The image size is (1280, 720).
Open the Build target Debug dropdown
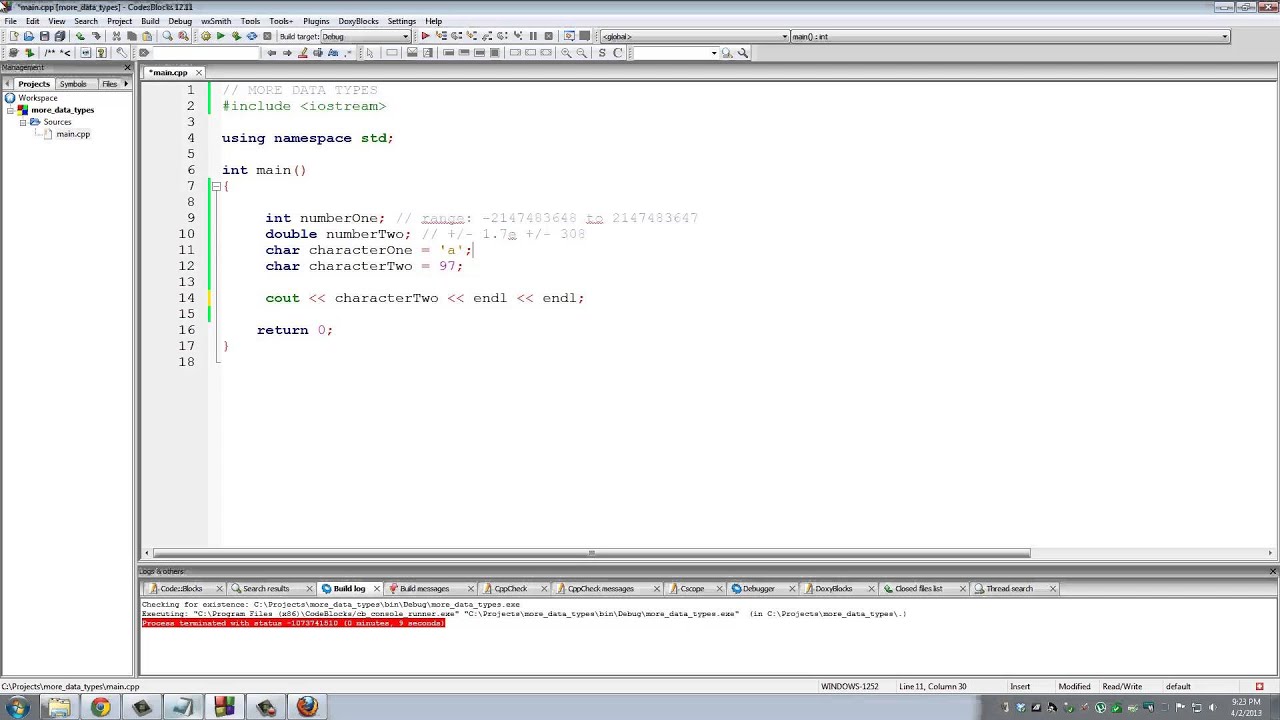pyautogui.click(x=365, y=36)
